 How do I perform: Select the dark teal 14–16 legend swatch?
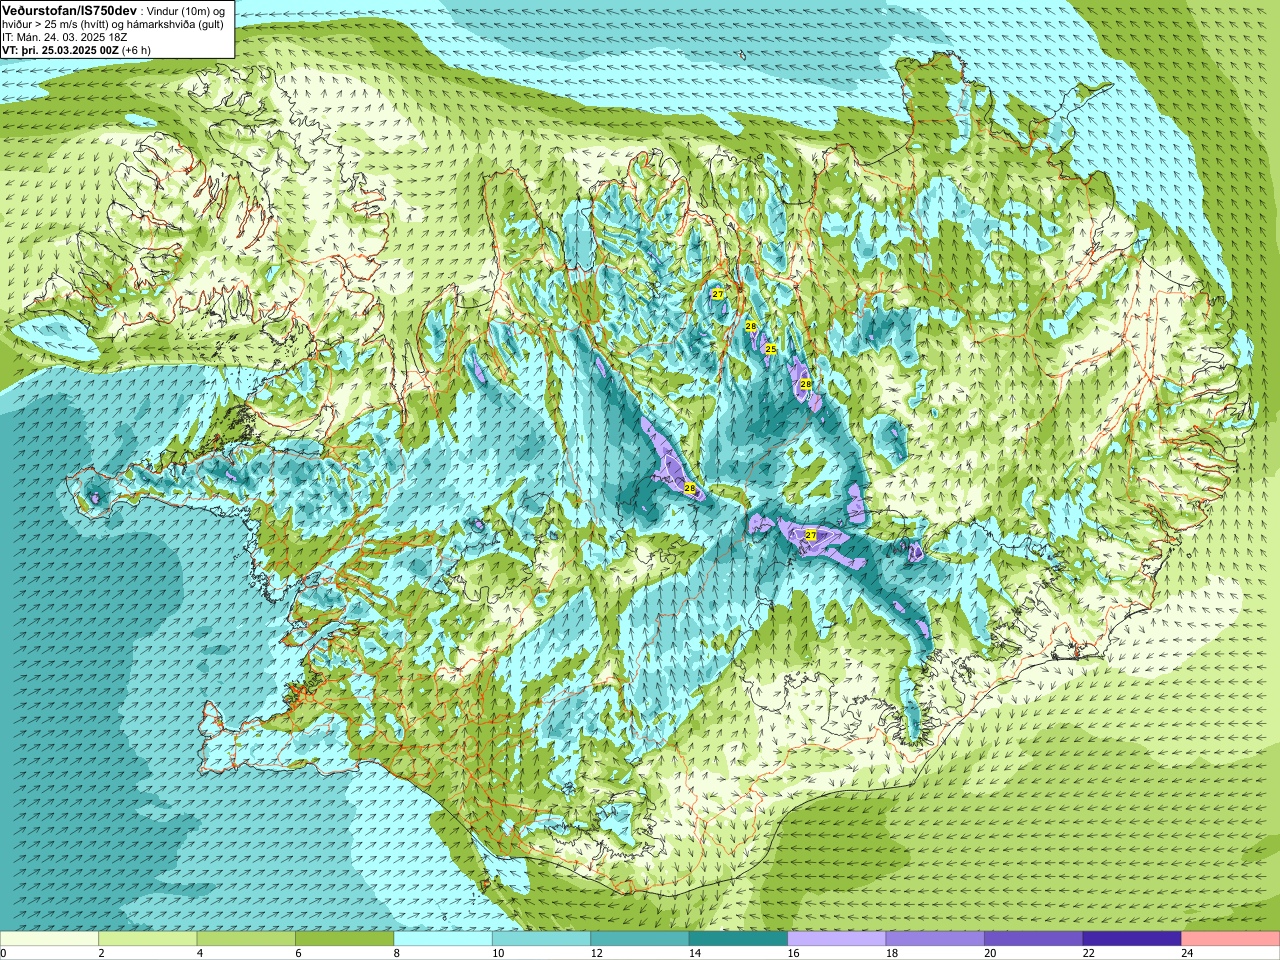point(739,939)
